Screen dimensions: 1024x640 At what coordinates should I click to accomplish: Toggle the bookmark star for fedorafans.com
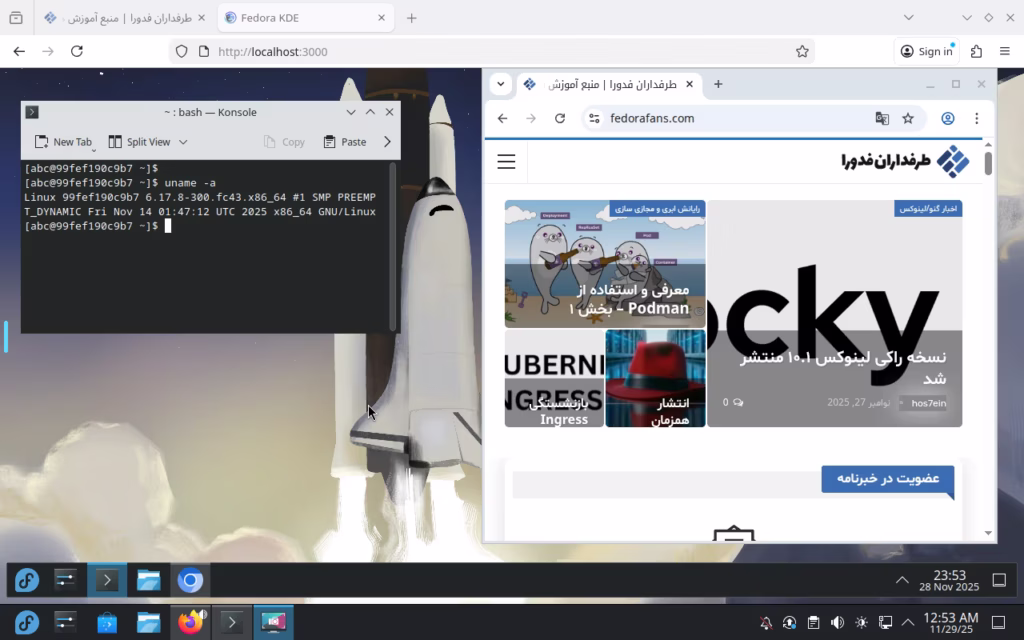(908, 118)
